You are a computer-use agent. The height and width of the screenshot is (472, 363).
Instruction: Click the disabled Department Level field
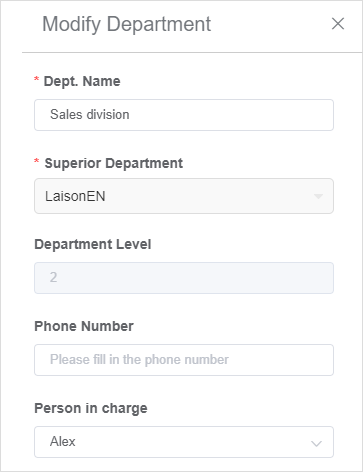184,278
